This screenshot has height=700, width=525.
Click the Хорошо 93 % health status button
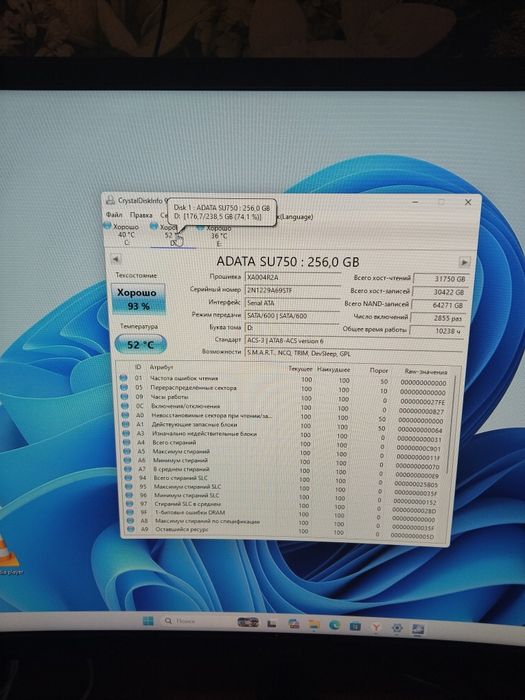138,299
